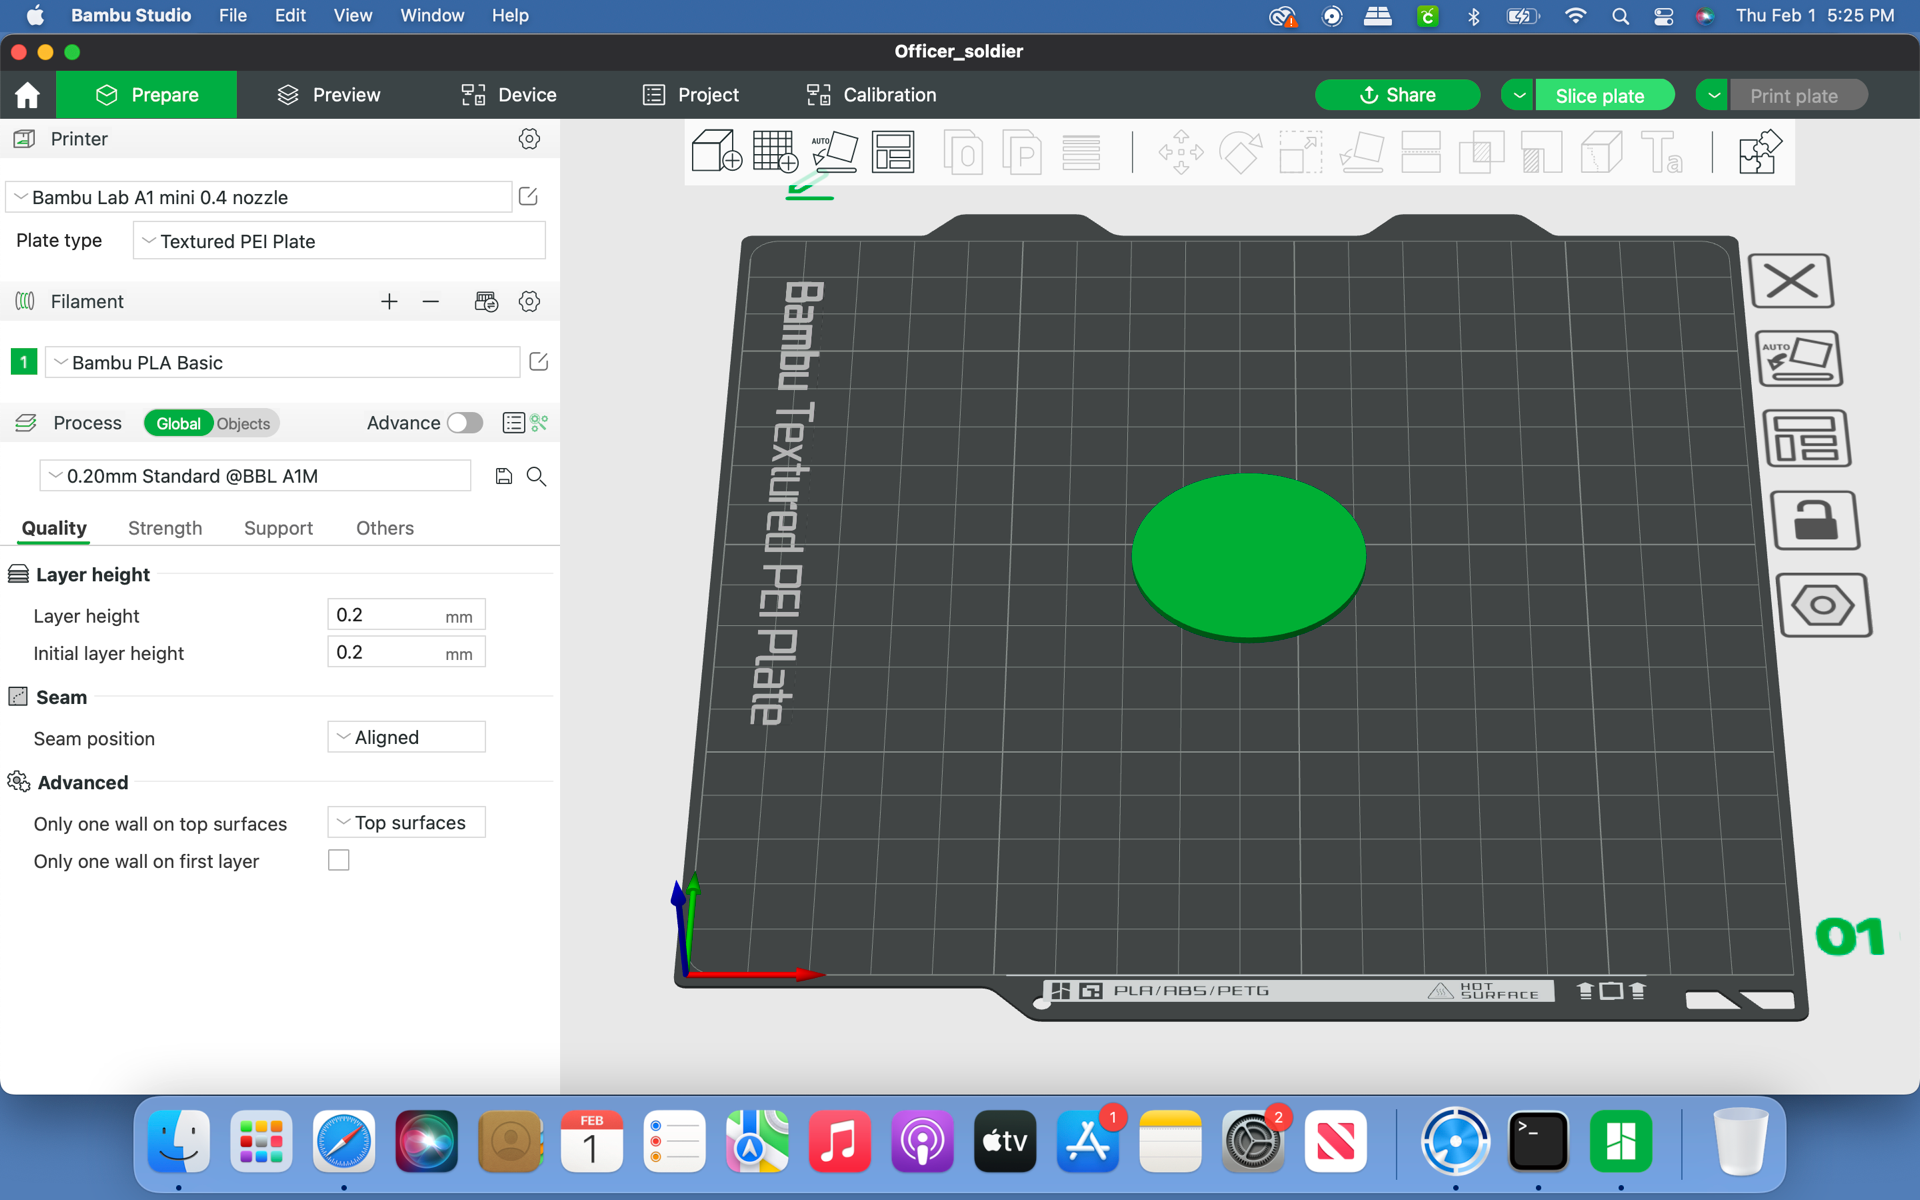
Task: Auto orient objects from the top toolbar
Action: (x=834, y=152)
